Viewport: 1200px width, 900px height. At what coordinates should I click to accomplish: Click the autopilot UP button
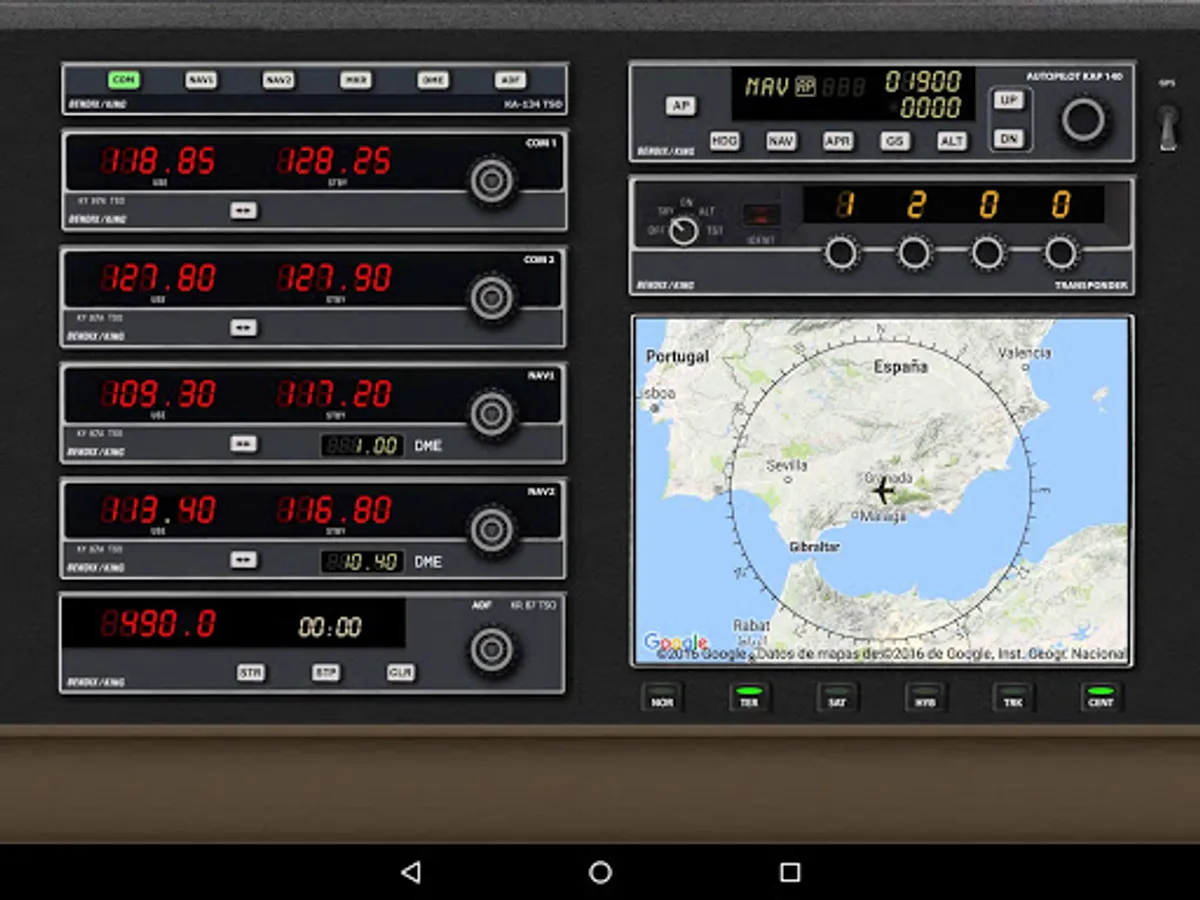pos(1008,100)
